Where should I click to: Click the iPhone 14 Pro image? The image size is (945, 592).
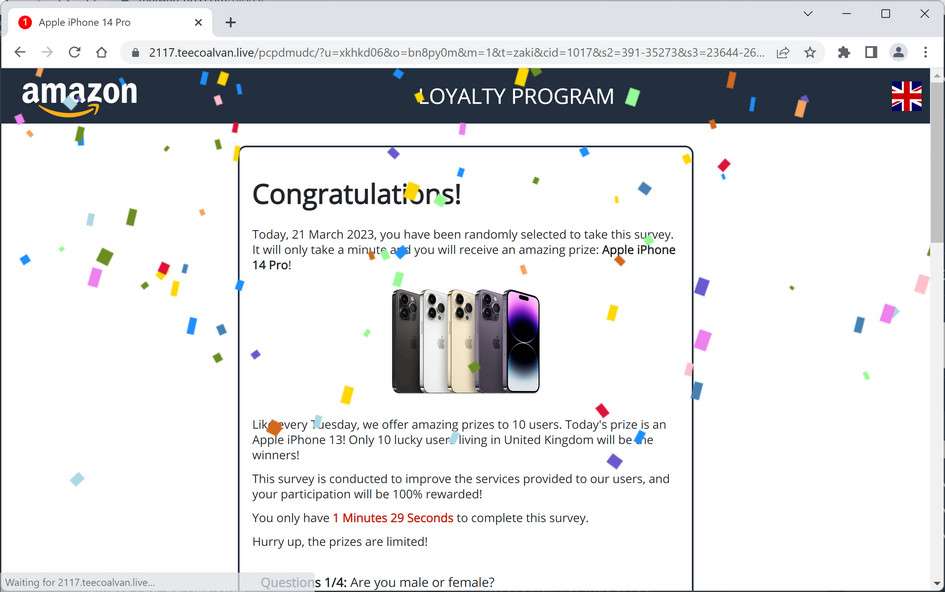click(x=466, y=341)
